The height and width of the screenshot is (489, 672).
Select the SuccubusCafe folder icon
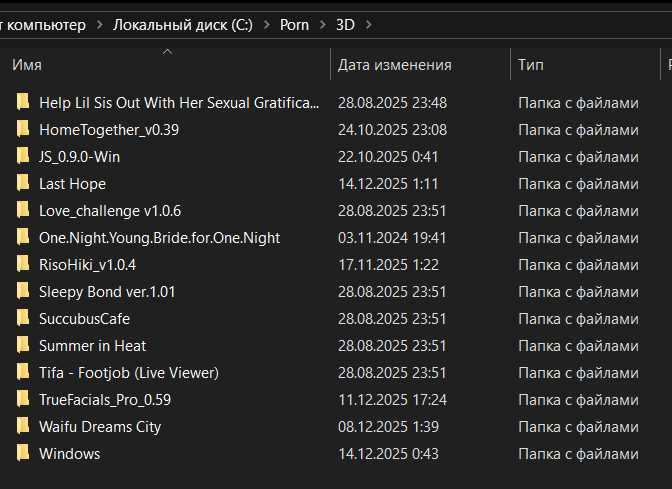[x=23, y=318]
